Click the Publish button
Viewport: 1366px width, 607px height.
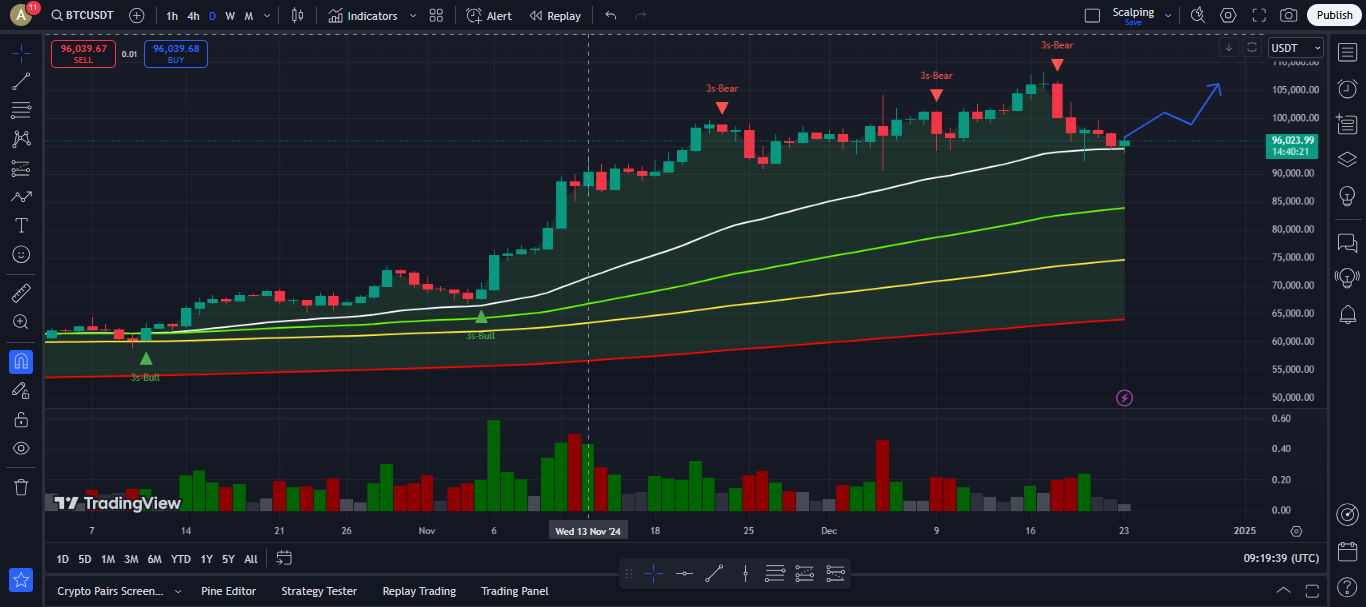point(1334,16)
